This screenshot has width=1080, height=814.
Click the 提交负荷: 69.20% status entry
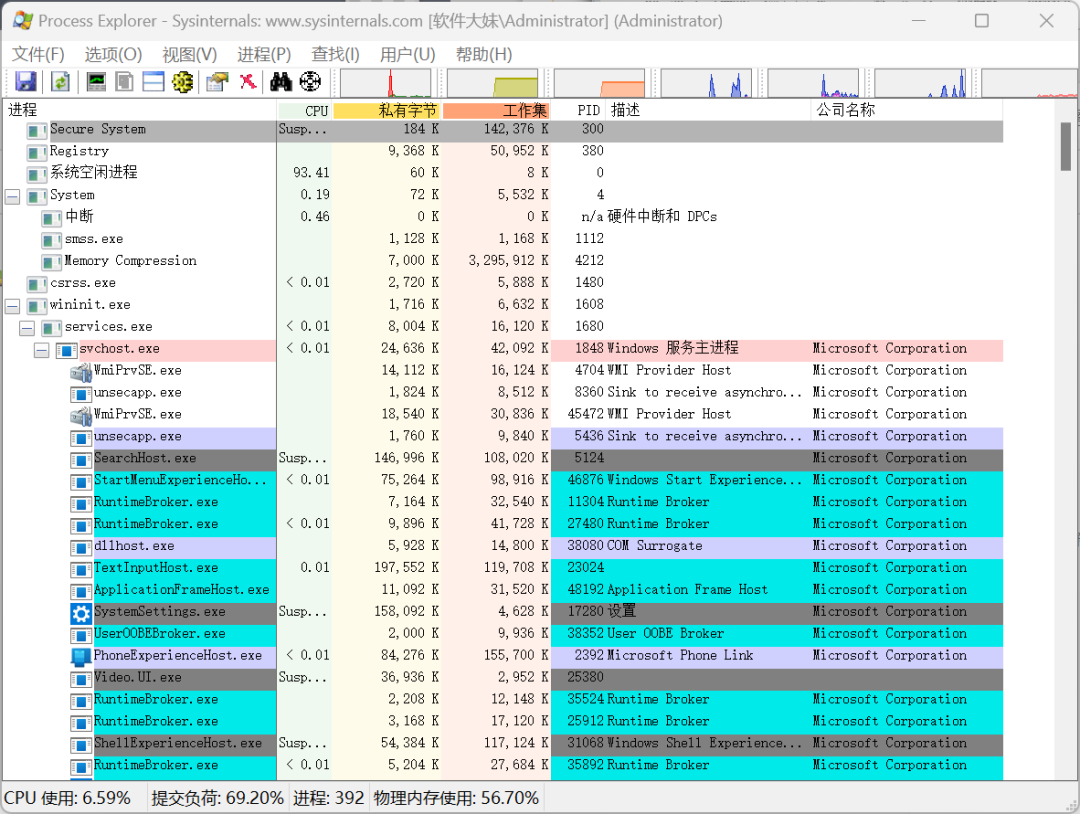tap(217, 798)
